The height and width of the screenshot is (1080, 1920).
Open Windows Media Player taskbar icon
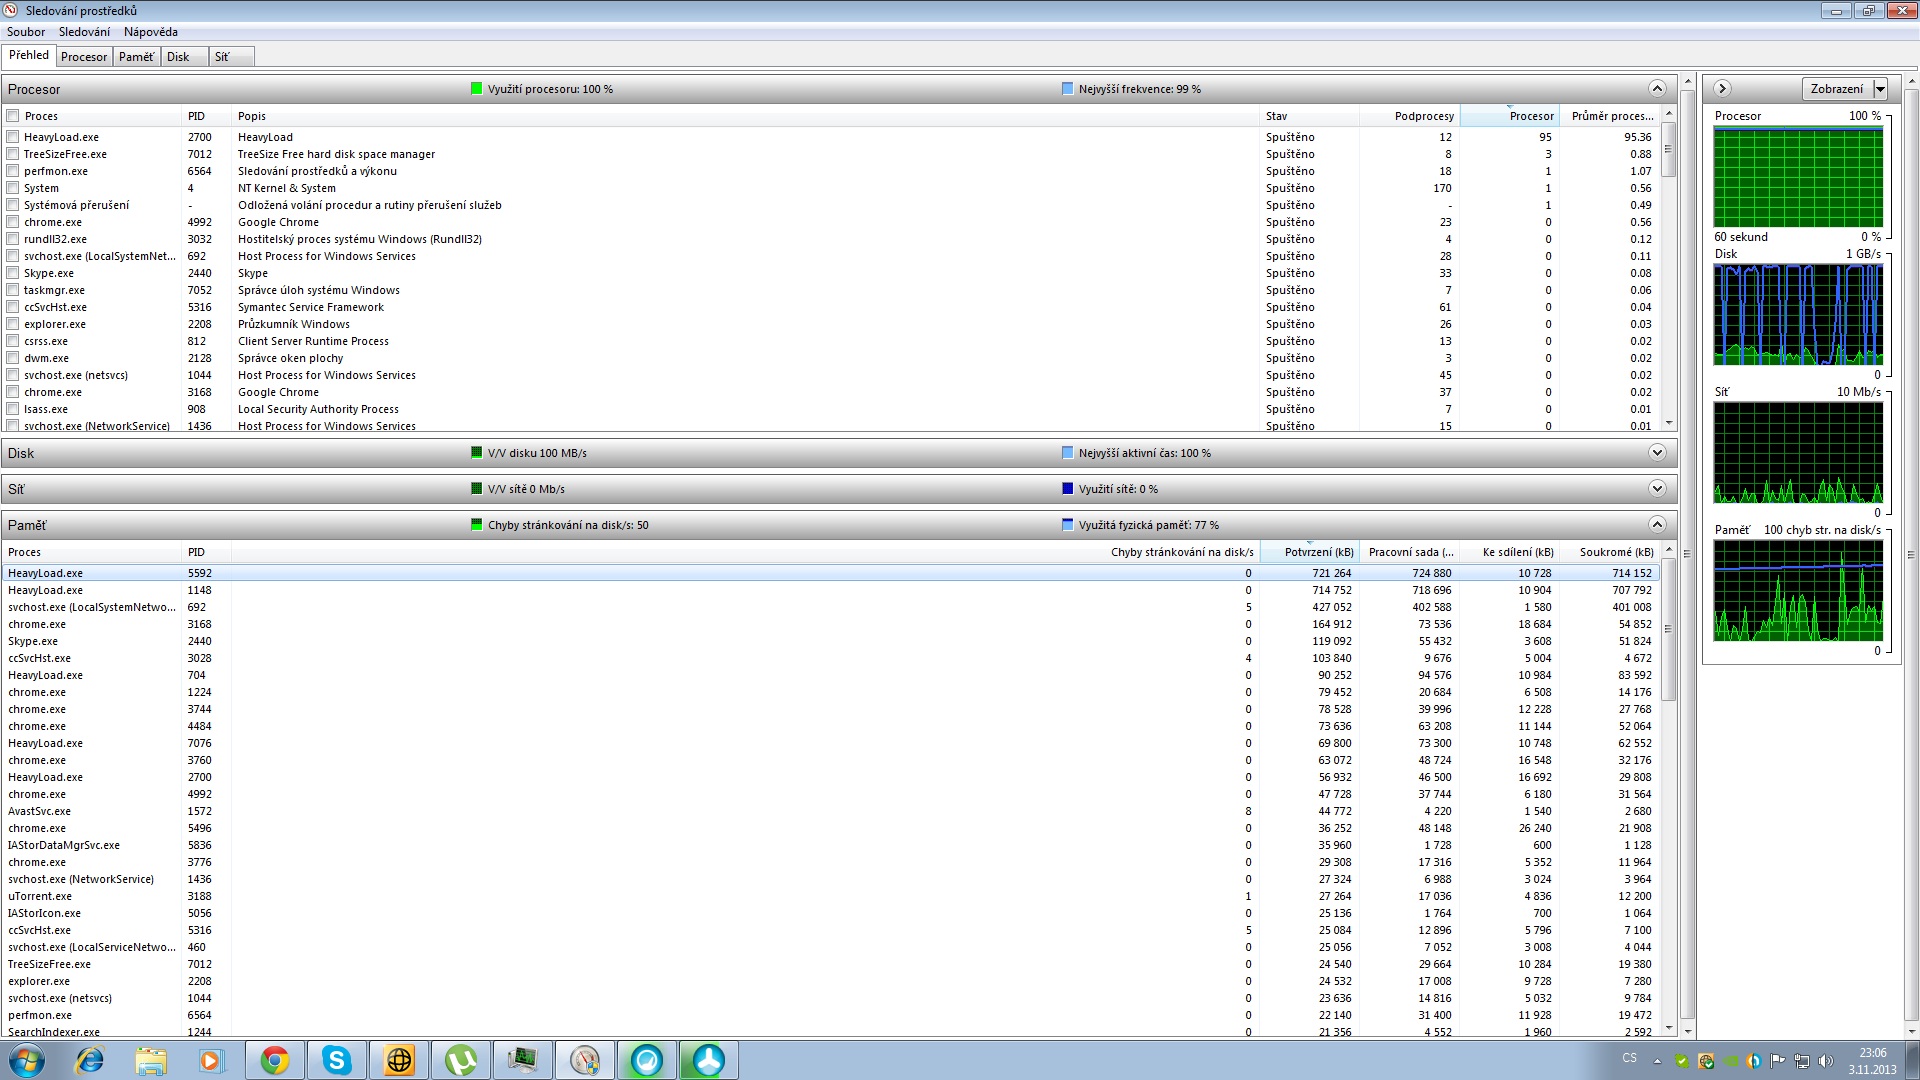pos(211,1060)
